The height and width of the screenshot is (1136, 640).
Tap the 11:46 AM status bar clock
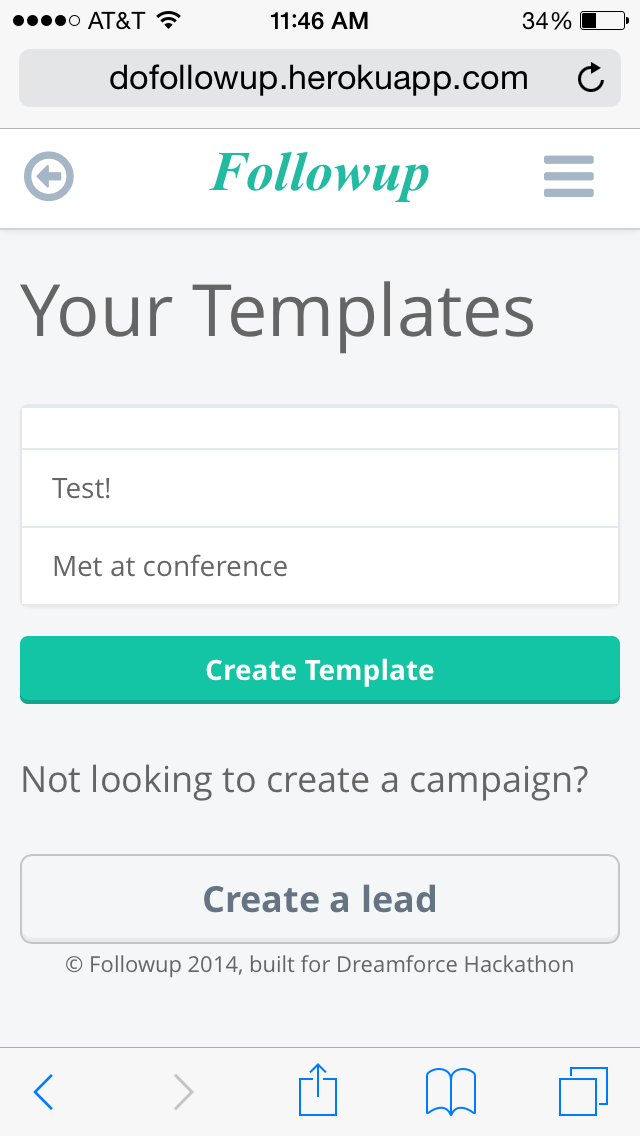pyautogui.click(x=319, y=20)
